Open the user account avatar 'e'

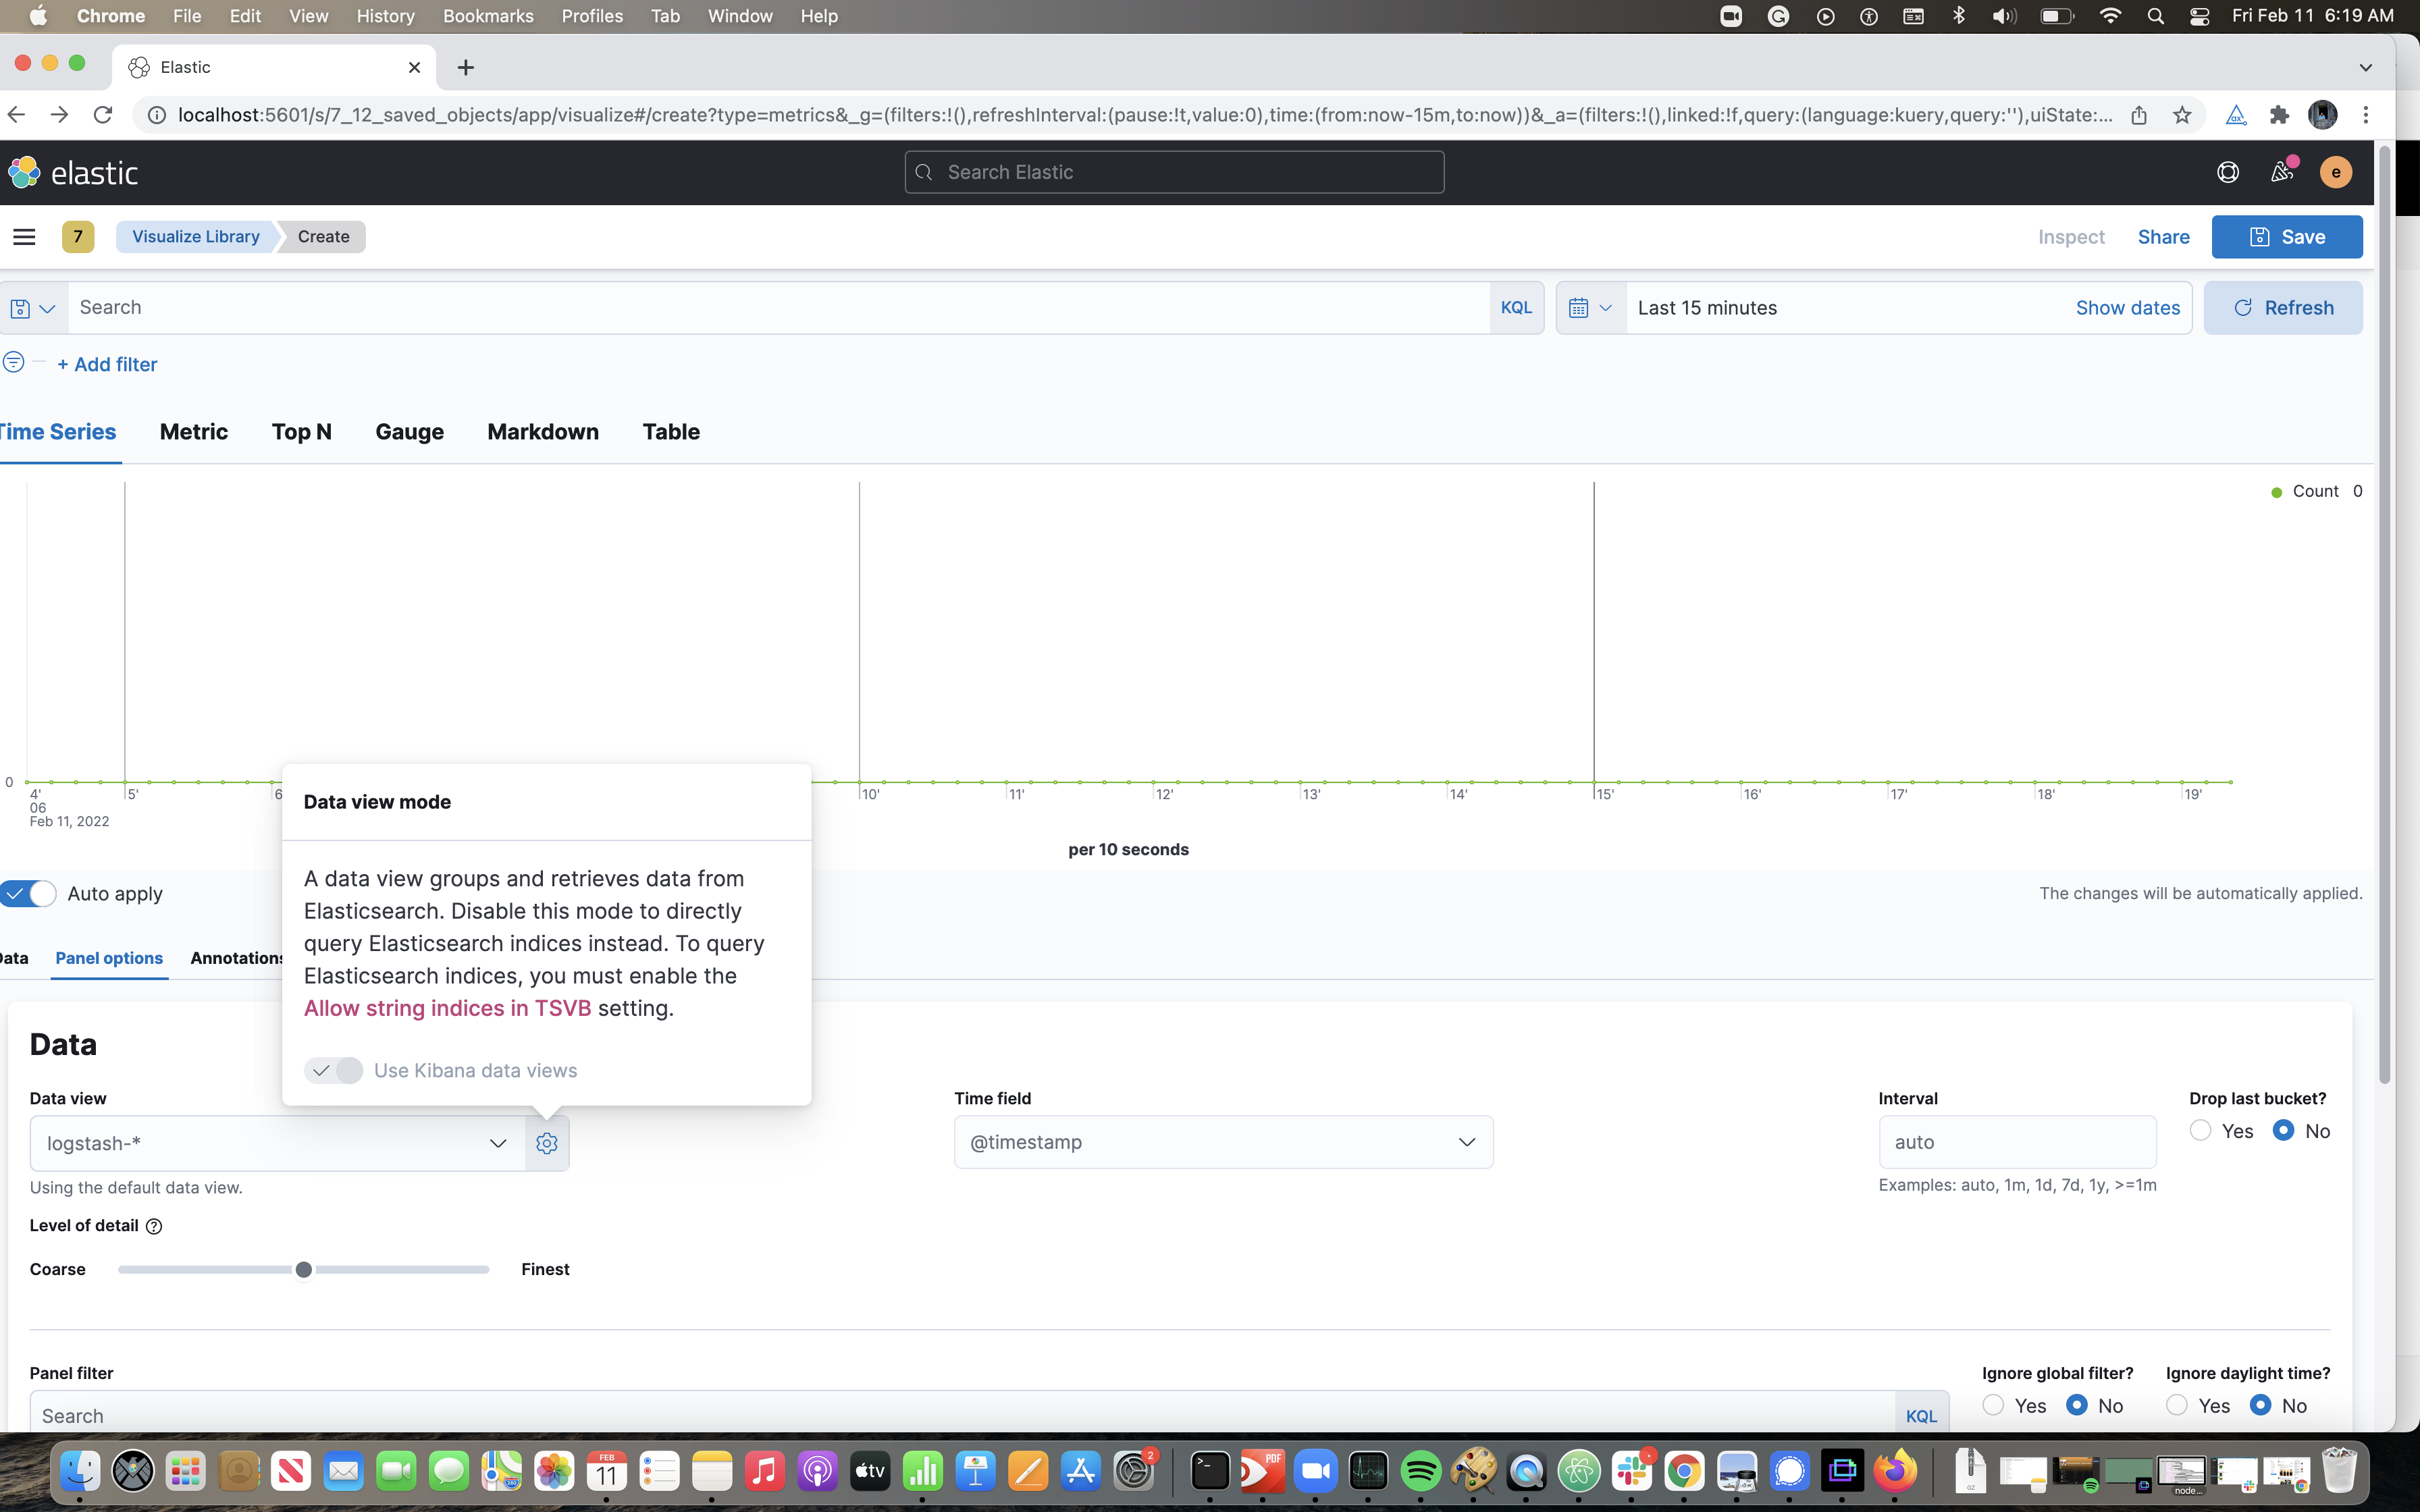coord(2336,172)
